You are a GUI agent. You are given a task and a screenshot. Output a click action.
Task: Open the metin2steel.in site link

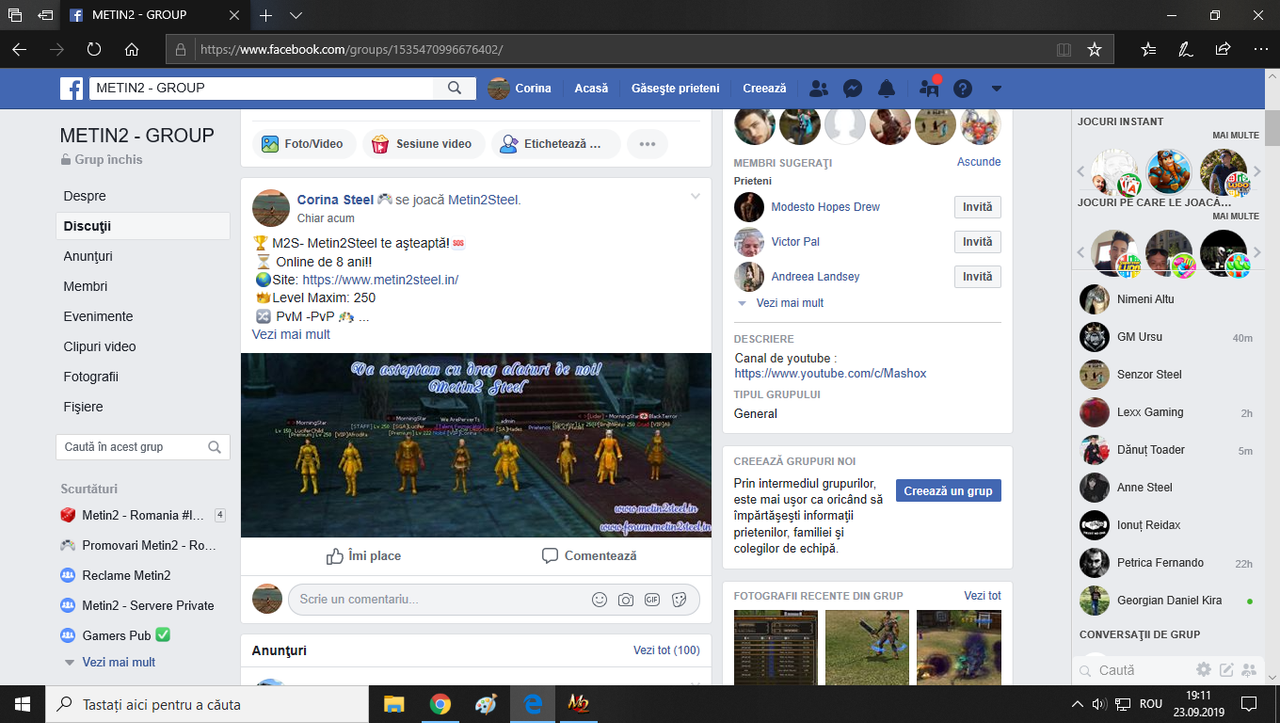coord(380,280)
